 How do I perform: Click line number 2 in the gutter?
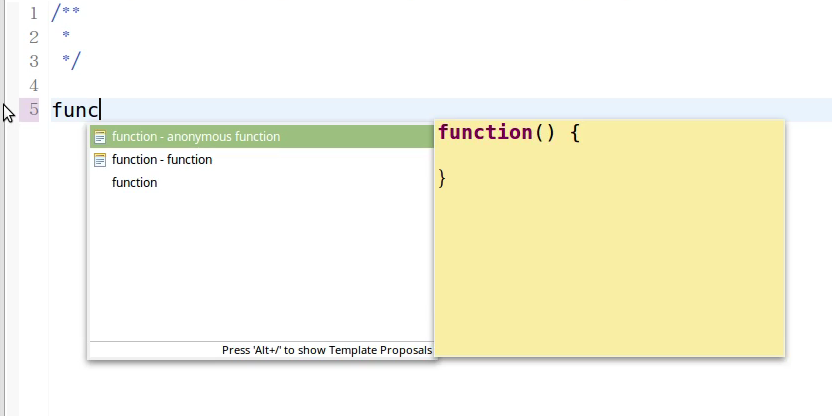(34, 38)
